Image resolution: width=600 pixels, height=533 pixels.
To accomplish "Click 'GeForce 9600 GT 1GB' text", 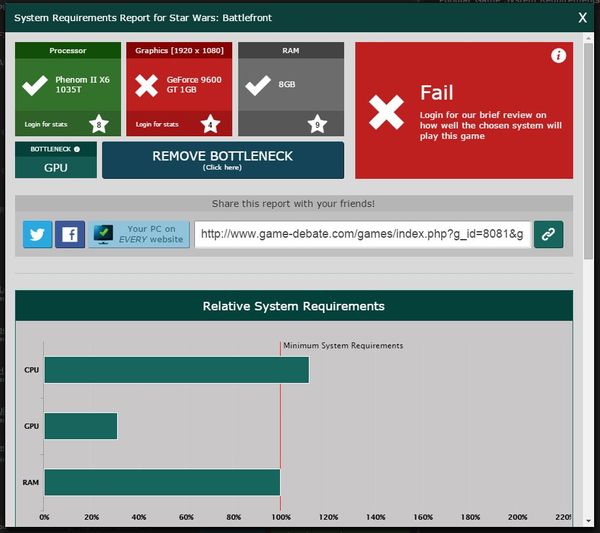I will pyautogui.click(x=194, y=85).
